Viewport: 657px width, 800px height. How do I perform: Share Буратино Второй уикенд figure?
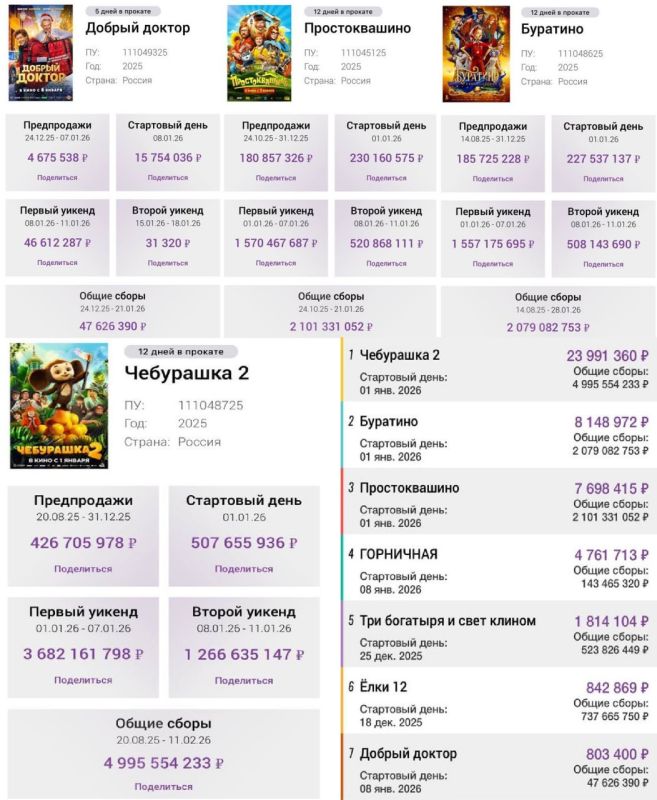pyautogui.click(x=602, y=264)
